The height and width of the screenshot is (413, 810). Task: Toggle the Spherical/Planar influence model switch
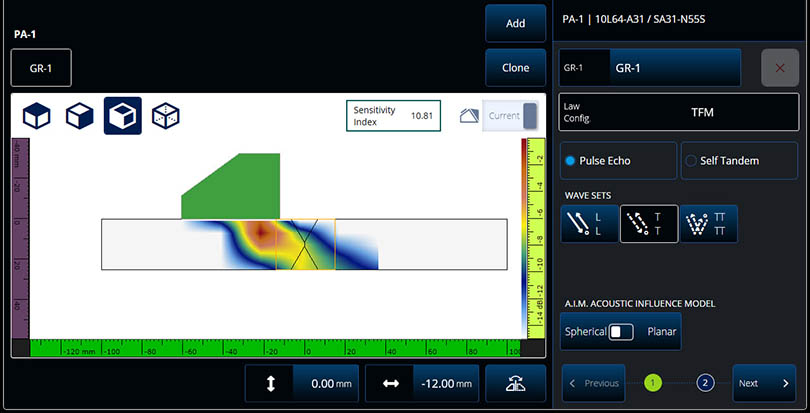pyautogui.click(x=620, y=331)
